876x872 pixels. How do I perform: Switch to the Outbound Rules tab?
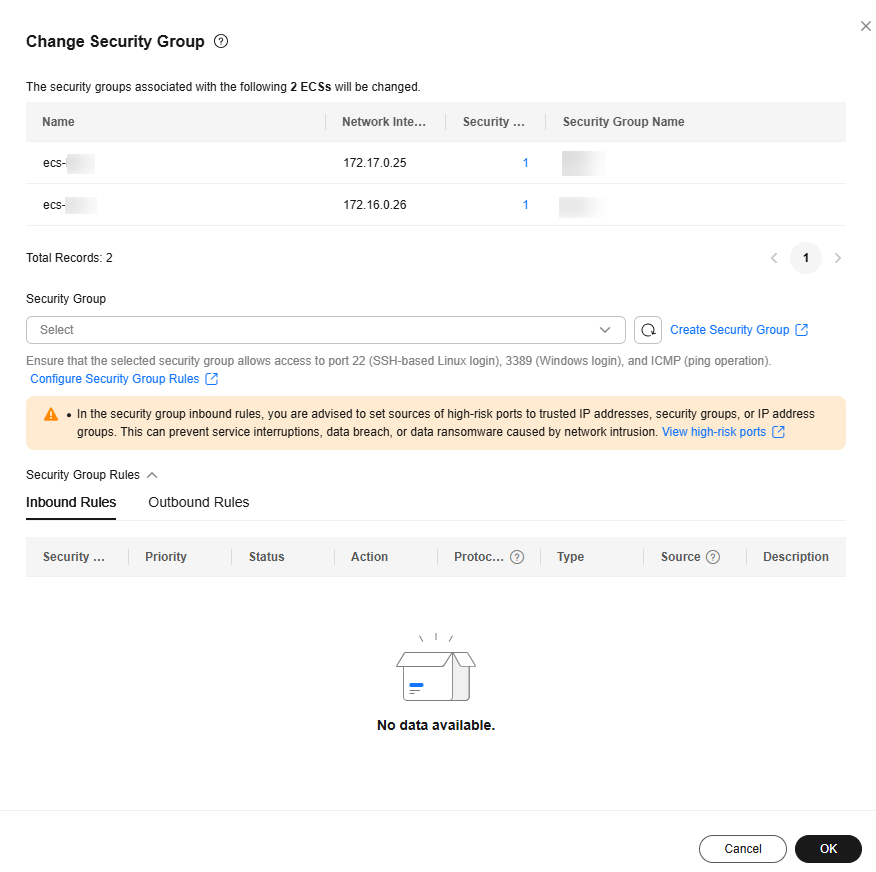[199, 502]
